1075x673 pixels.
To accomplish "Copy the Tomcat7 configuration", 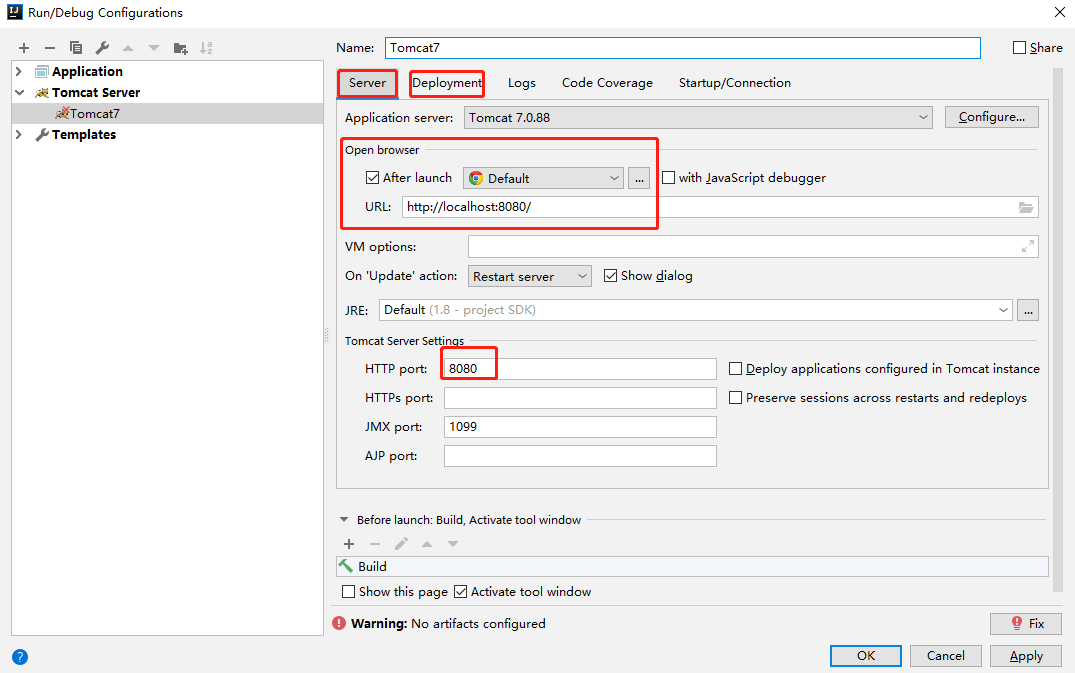I will pos(76,47).
